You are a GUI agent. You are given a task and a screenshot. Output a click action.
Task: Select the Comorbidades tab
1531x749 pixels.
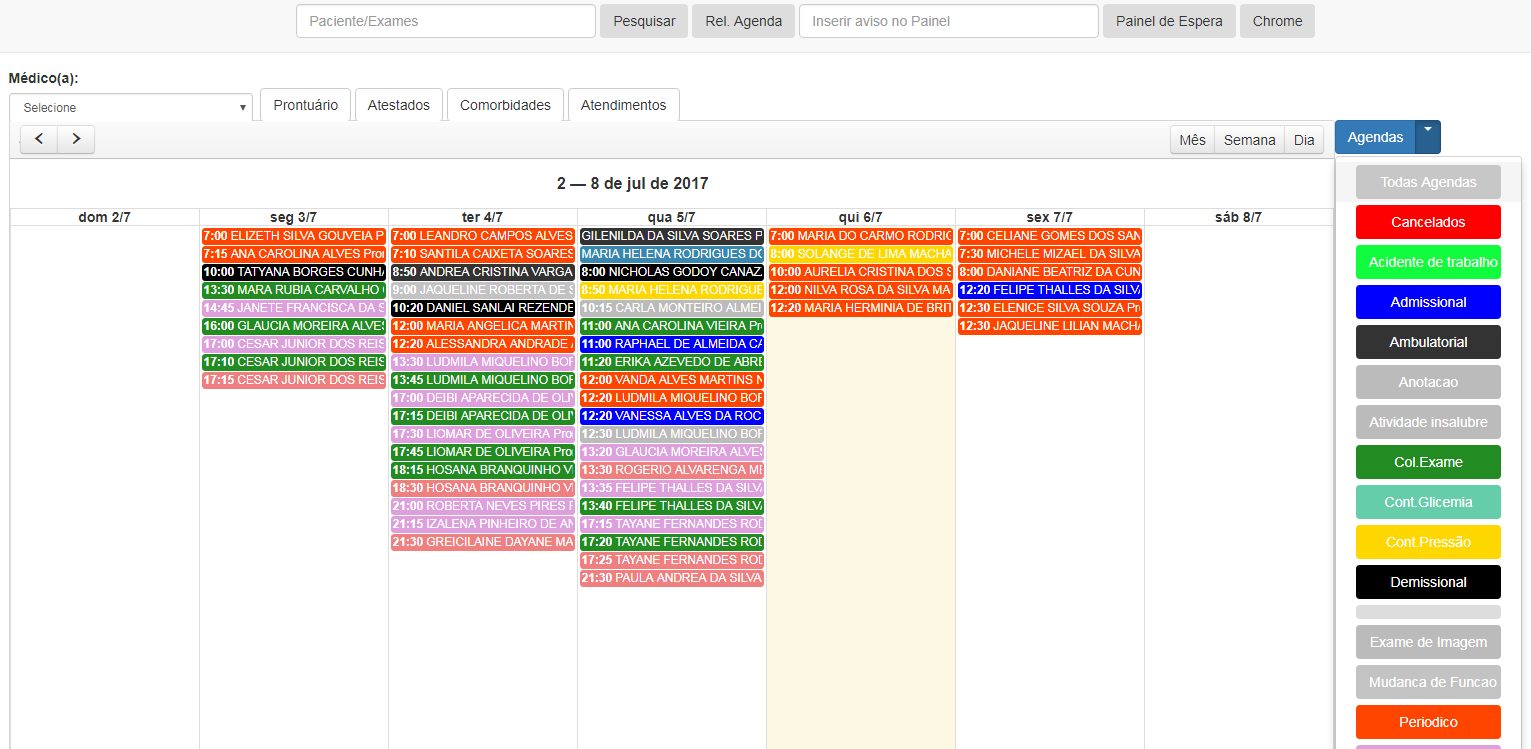505,105
